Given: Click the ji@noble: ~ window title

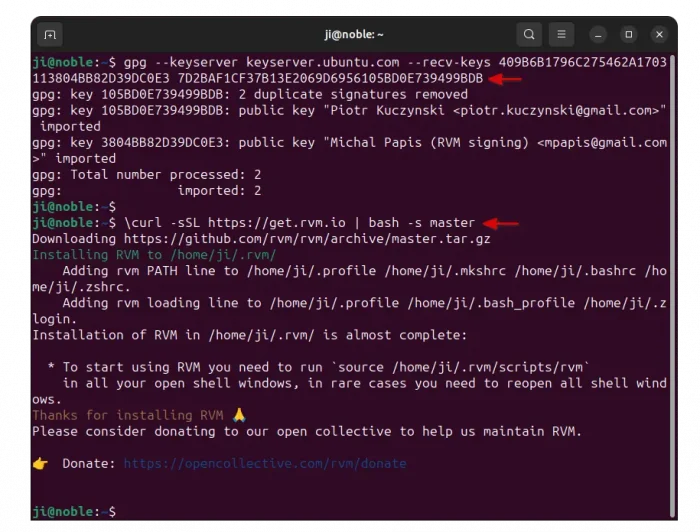Looking at the screenshot, I should 351,35.
